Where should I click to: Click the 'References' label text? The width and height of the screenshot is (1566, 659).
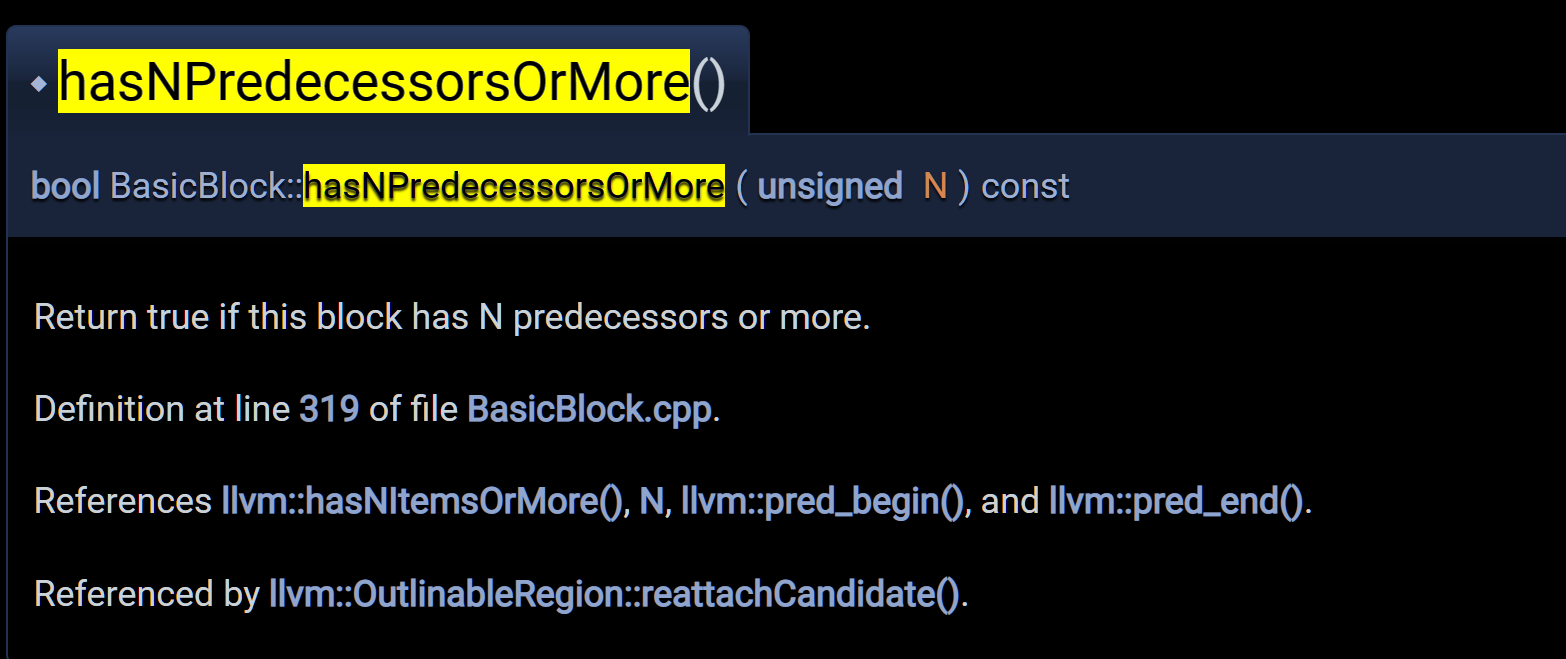coord(123,501)
